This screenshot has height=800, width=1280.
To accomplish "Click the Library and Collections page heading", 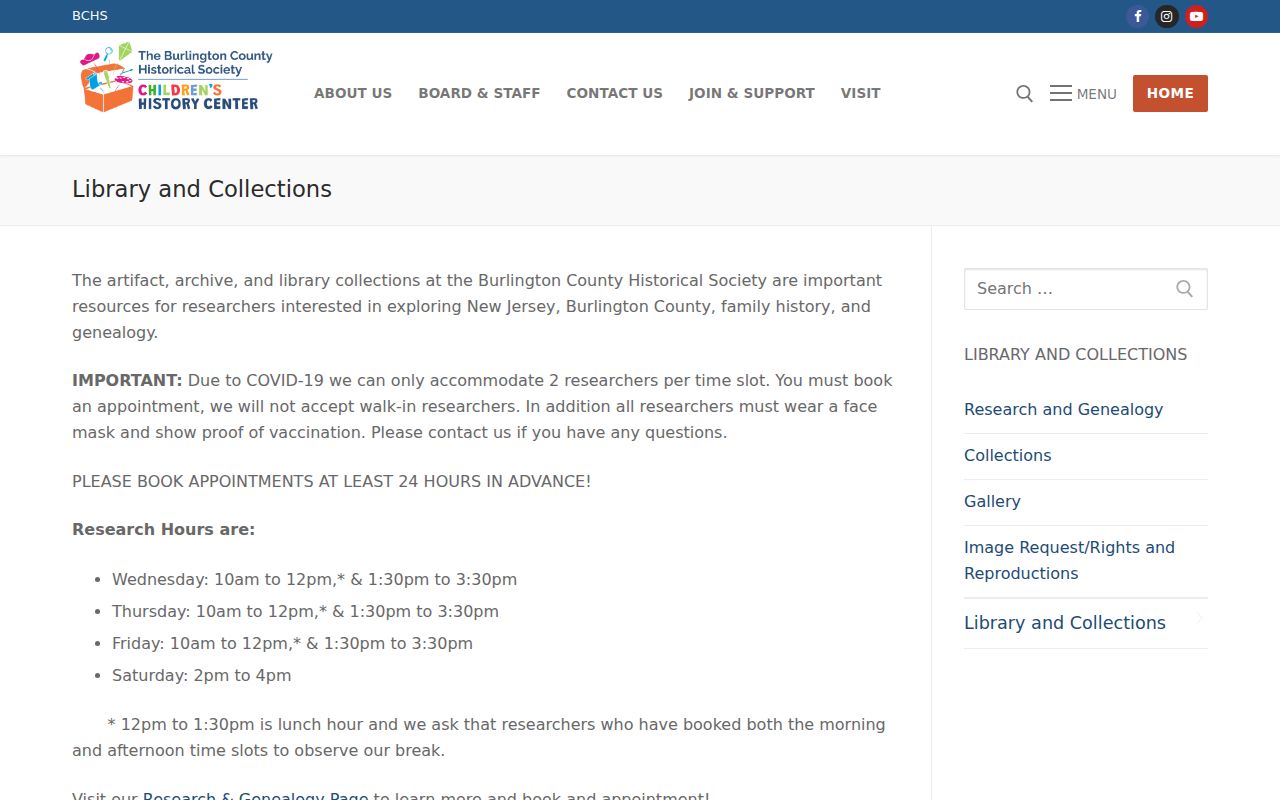I will (x=202, y=189).
